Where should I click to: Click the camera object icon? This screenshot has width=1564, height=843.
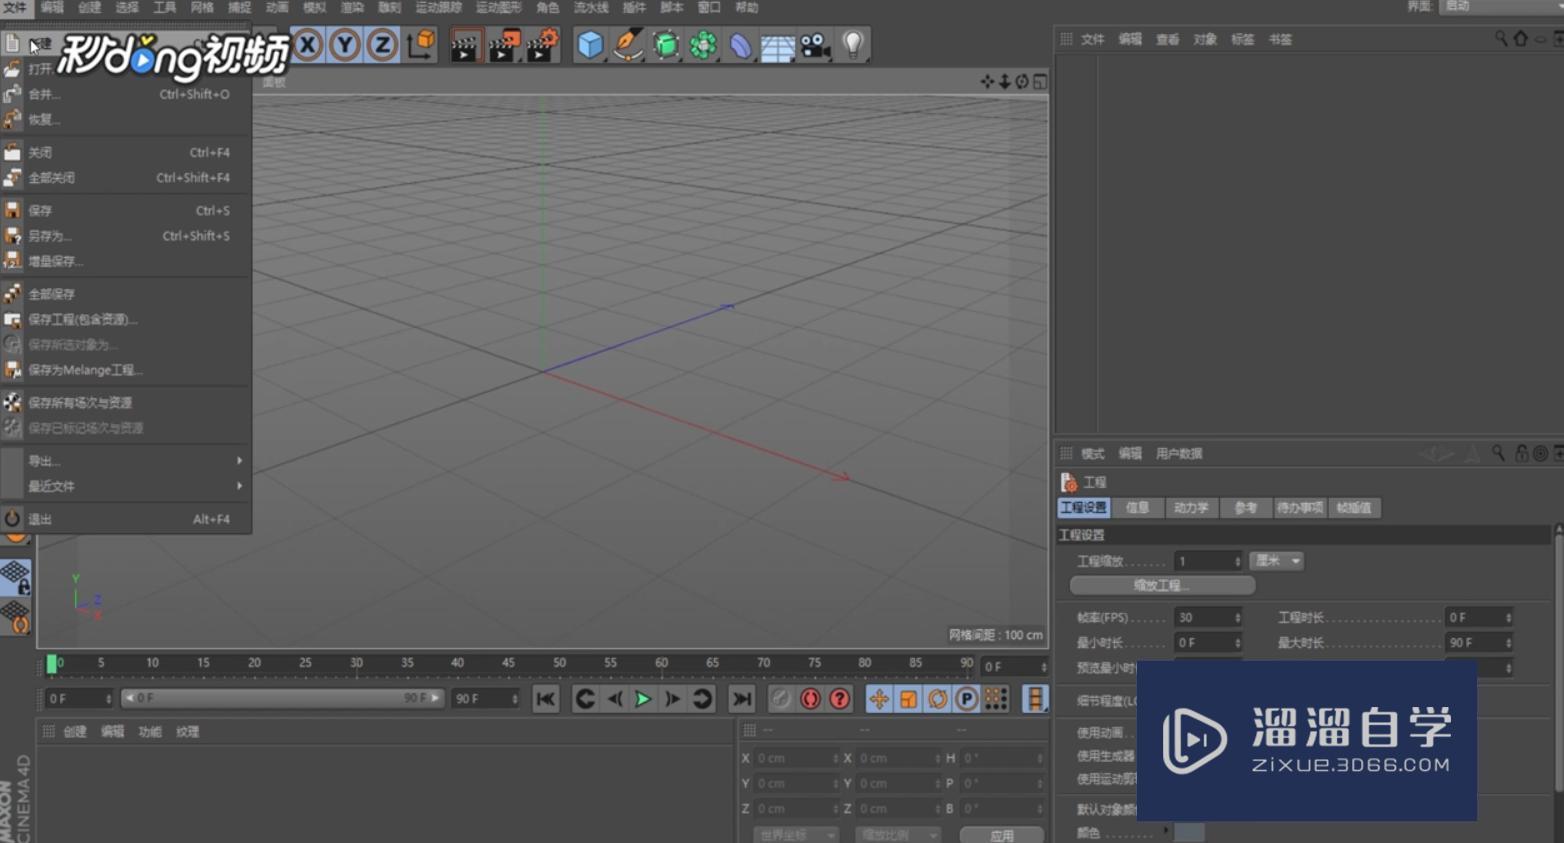coord(815,46)
